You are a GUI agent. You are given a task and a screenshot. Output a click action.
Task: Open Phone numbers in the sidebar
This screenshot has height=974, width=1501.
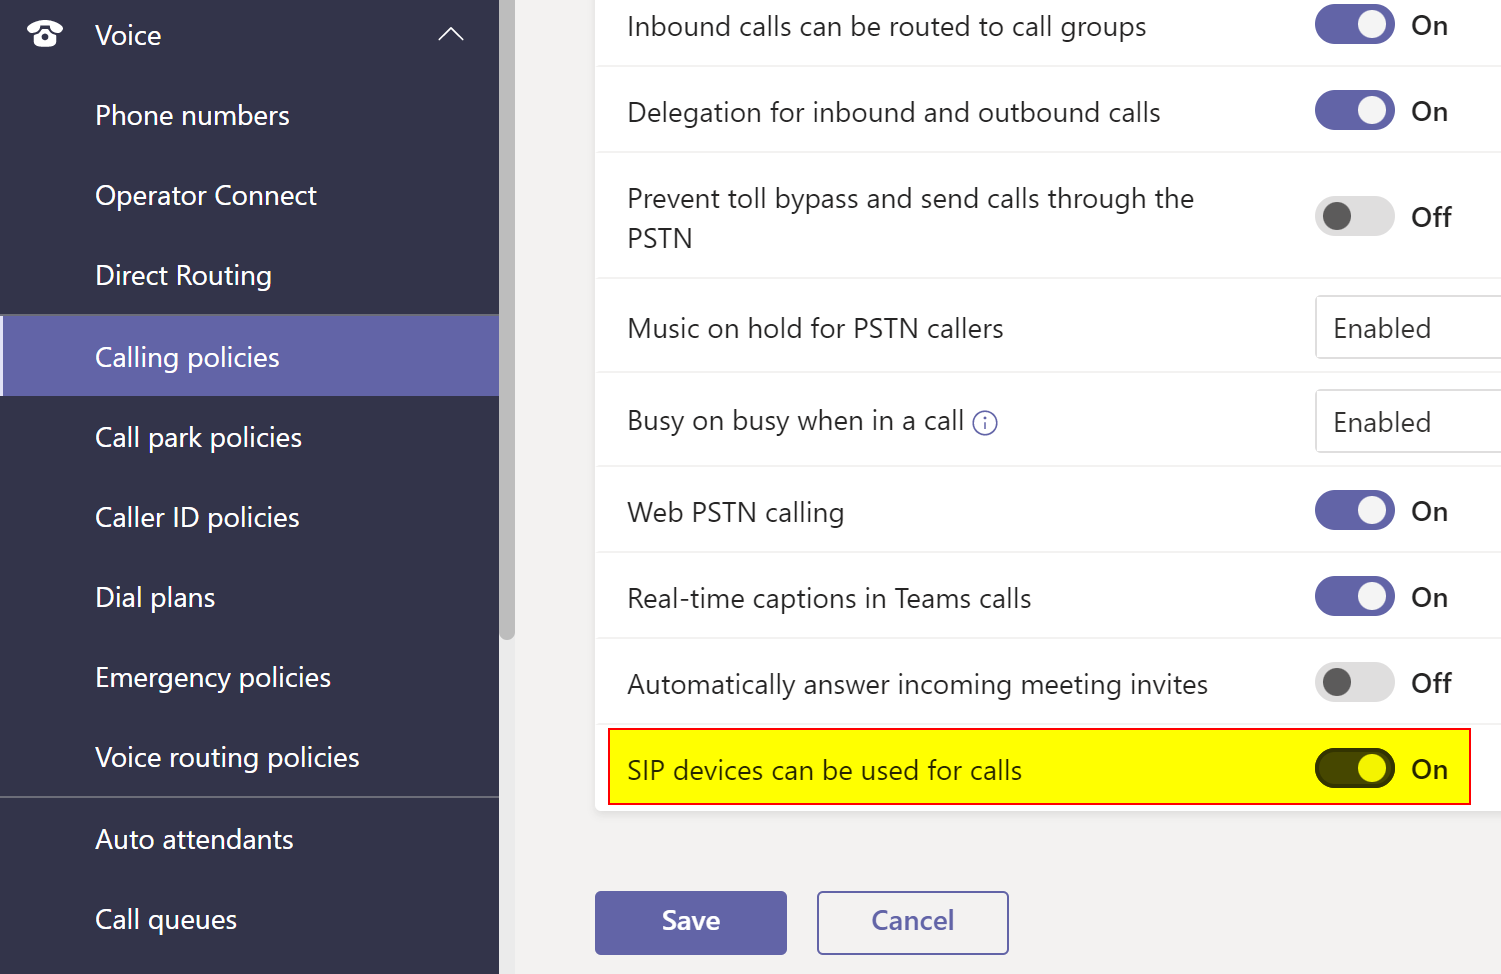pyautogui.click(x=192, y=116)
